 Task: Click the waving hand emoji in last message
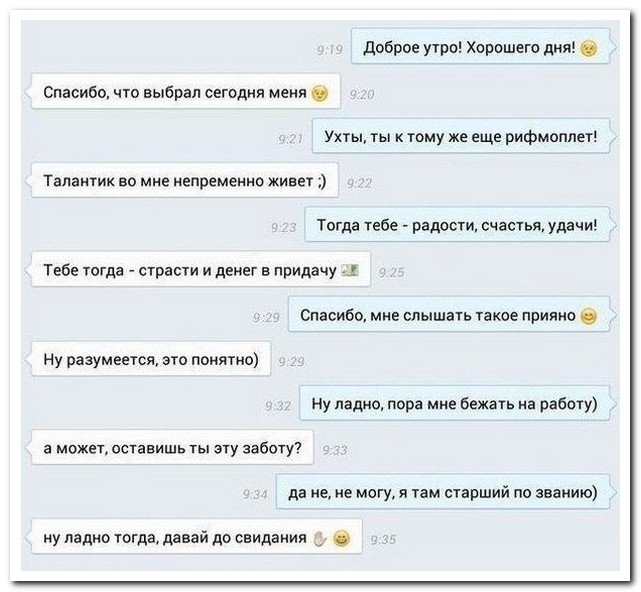coord(320,538)
